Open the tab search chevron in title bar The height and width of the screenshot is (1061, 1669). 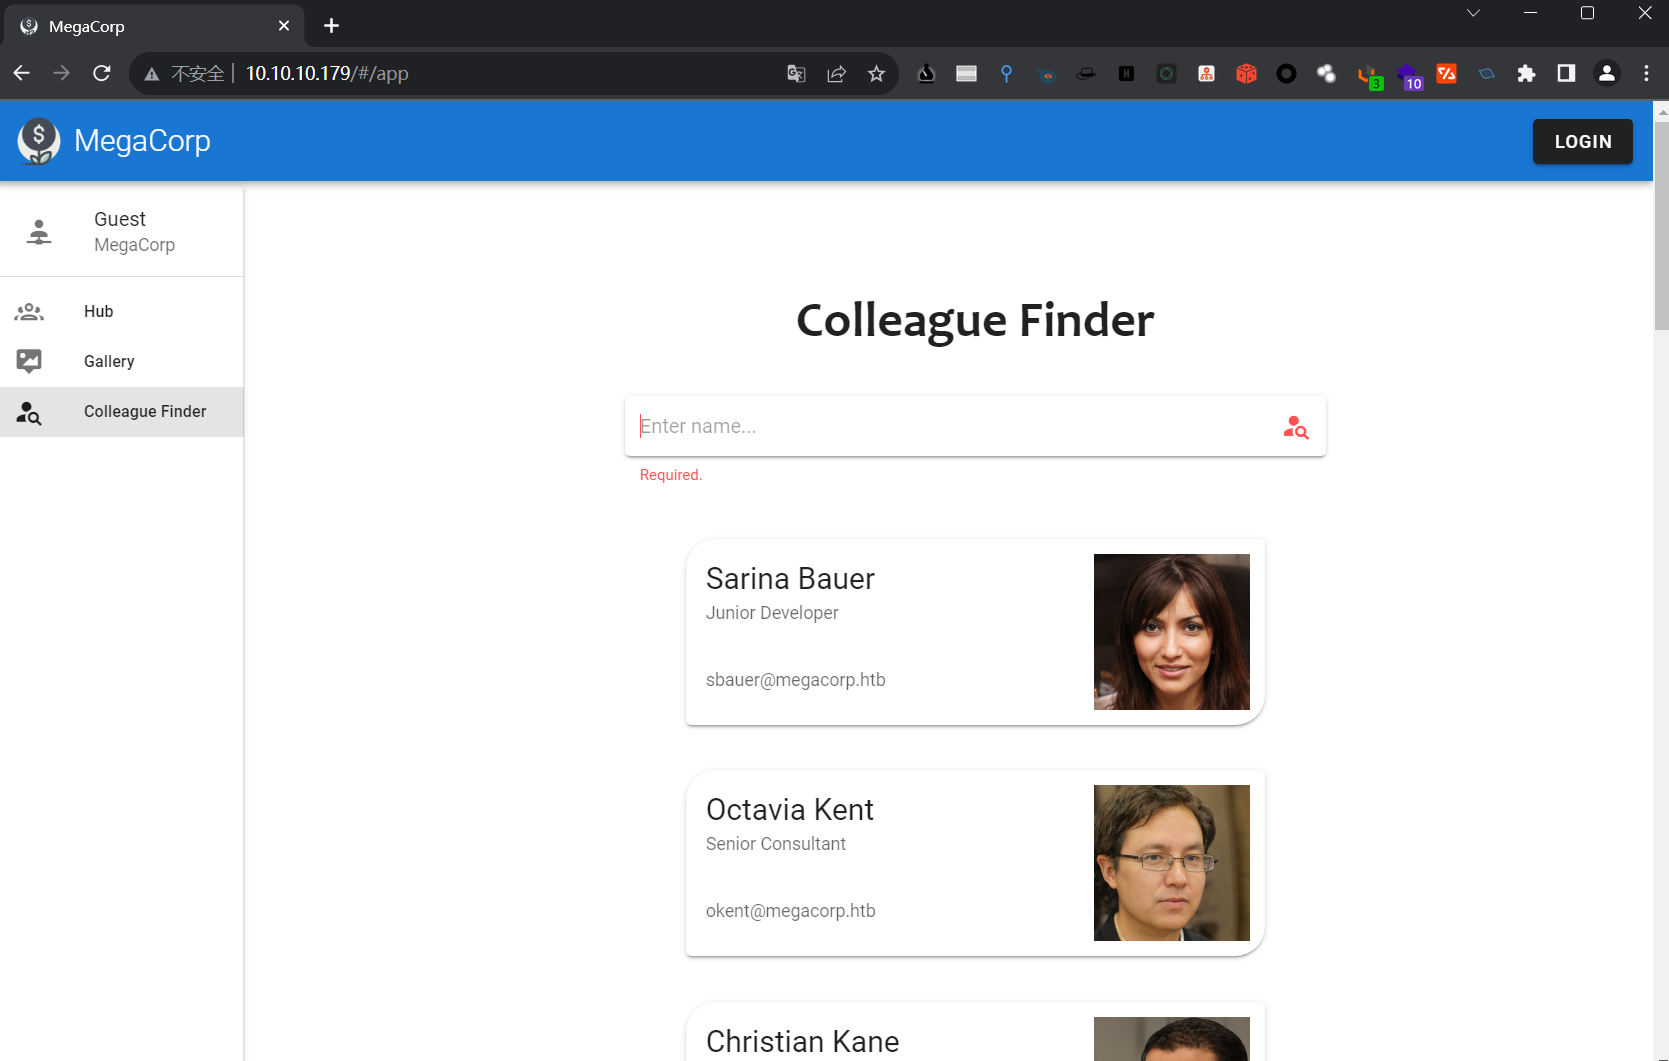click(x=1473, y=13)
